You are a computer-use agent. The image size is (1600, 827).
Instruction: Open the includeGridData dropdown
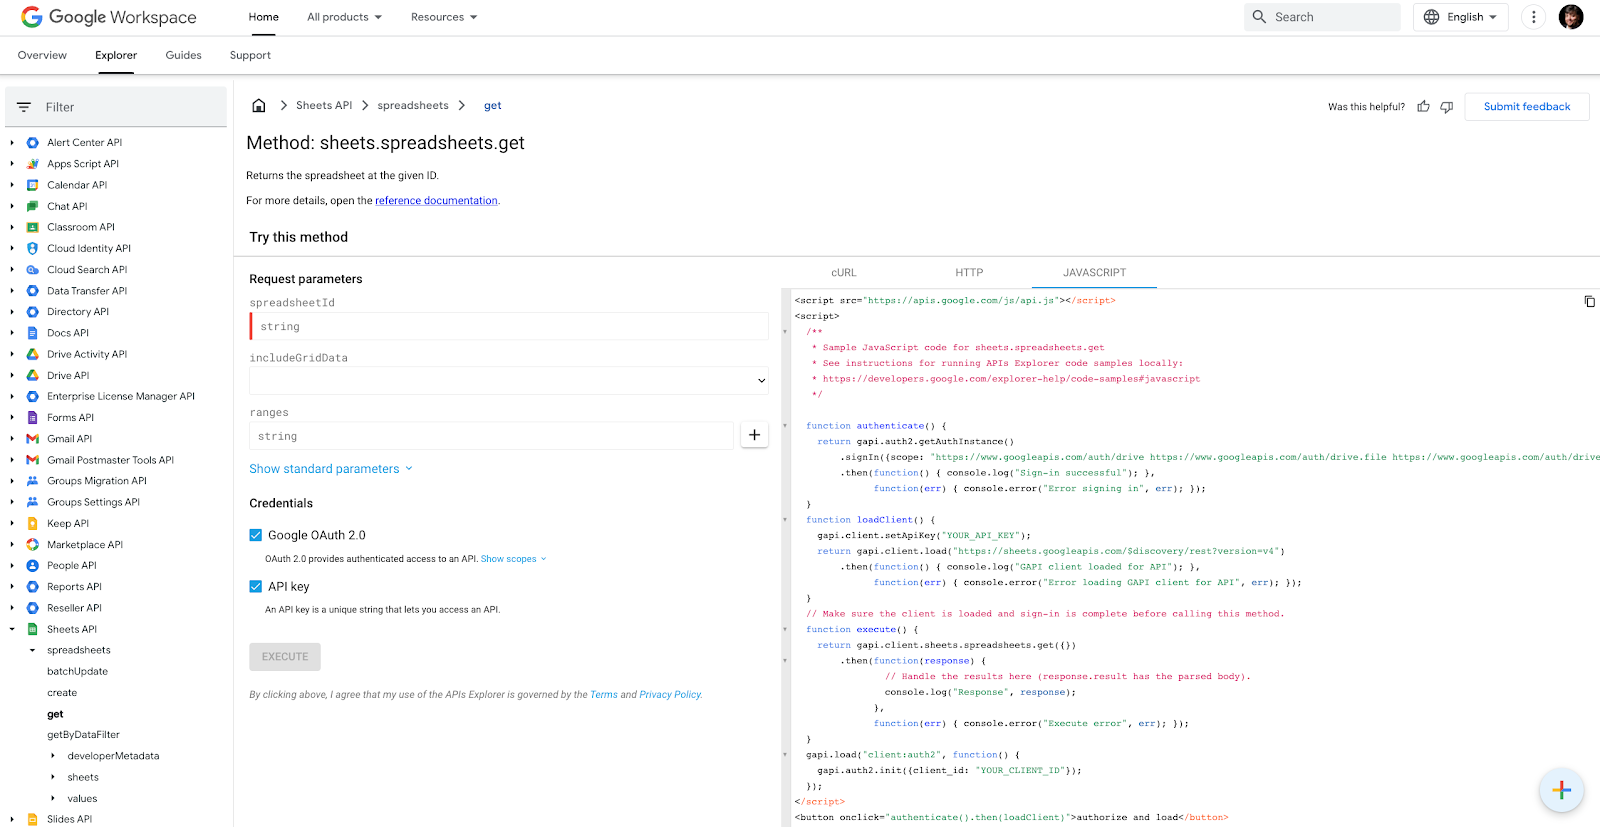pos(509,380)
